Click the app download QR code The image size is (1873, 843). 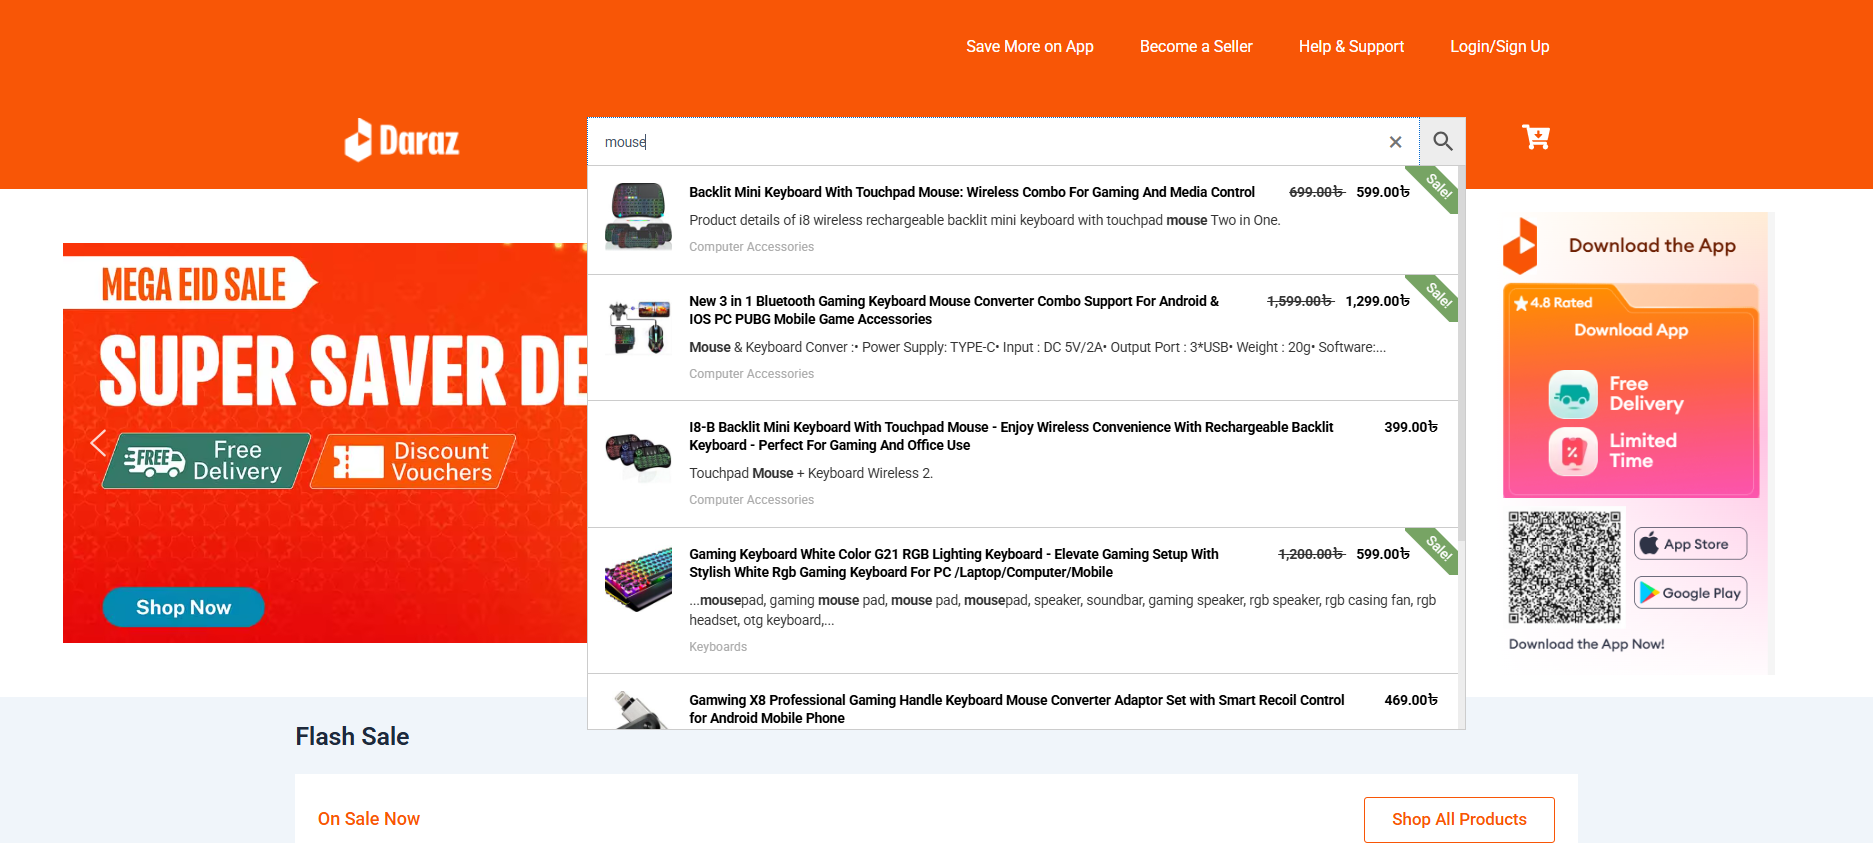coord(1564,567)
